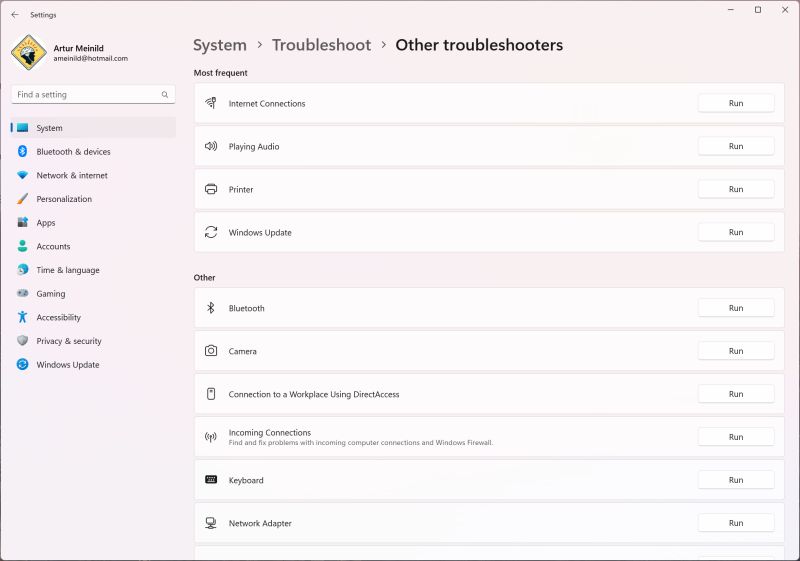The width and height of the screenshot is (800, 561).
Task: Click the Accounts person icon
Action: tap(22, 246)
